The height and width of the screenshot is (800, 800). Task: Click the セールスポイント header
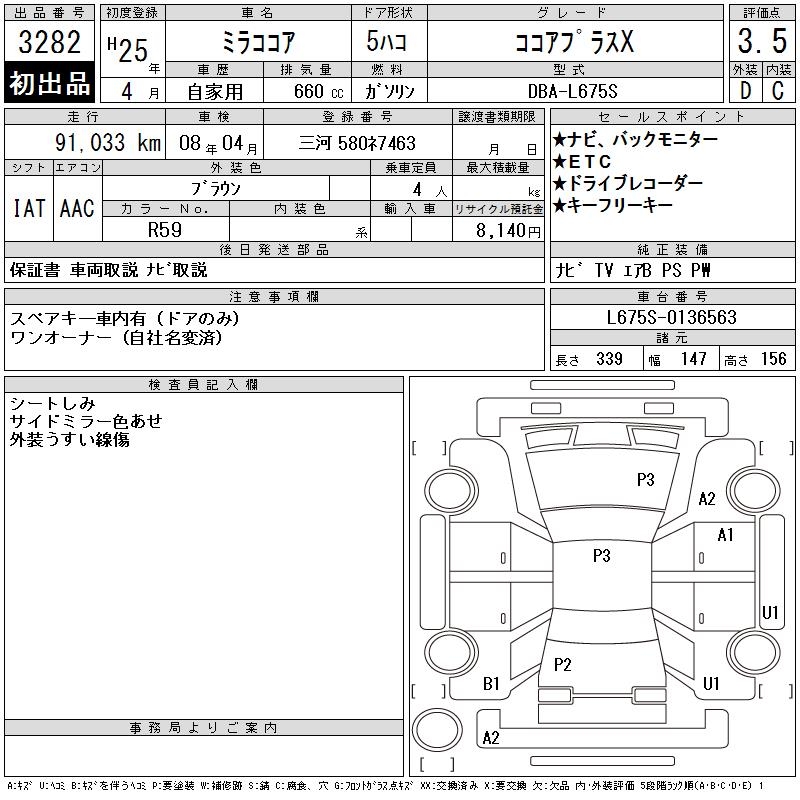point(672,117)
